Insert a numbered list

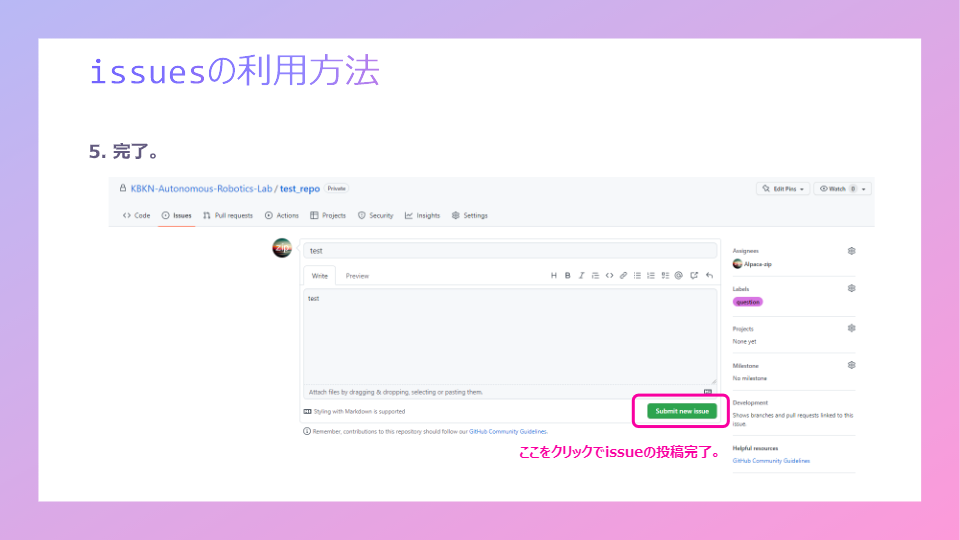click(x=651, y=276)
